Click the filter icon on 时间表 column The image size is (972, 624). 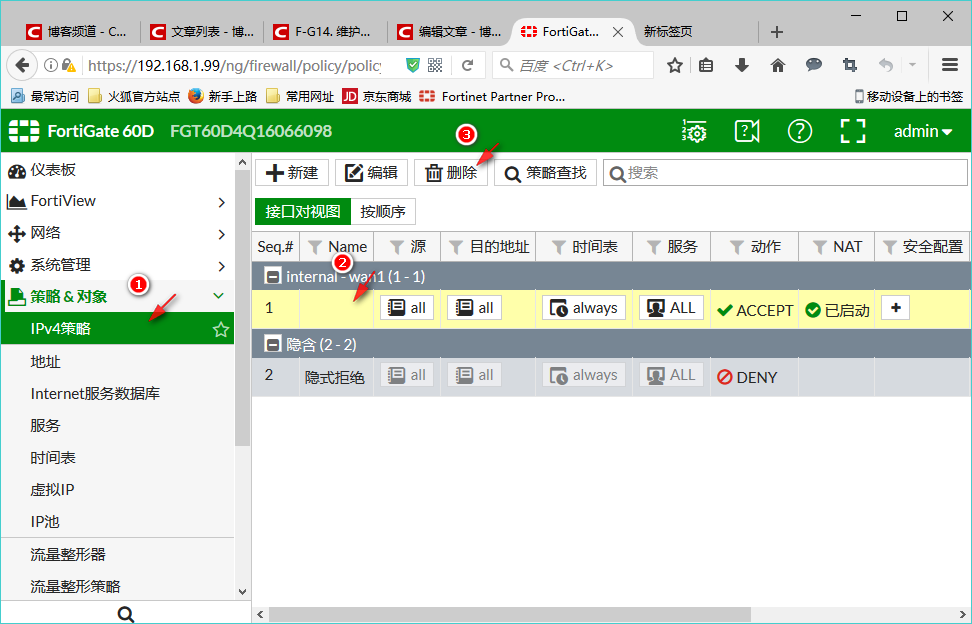(x=559, y=247)
